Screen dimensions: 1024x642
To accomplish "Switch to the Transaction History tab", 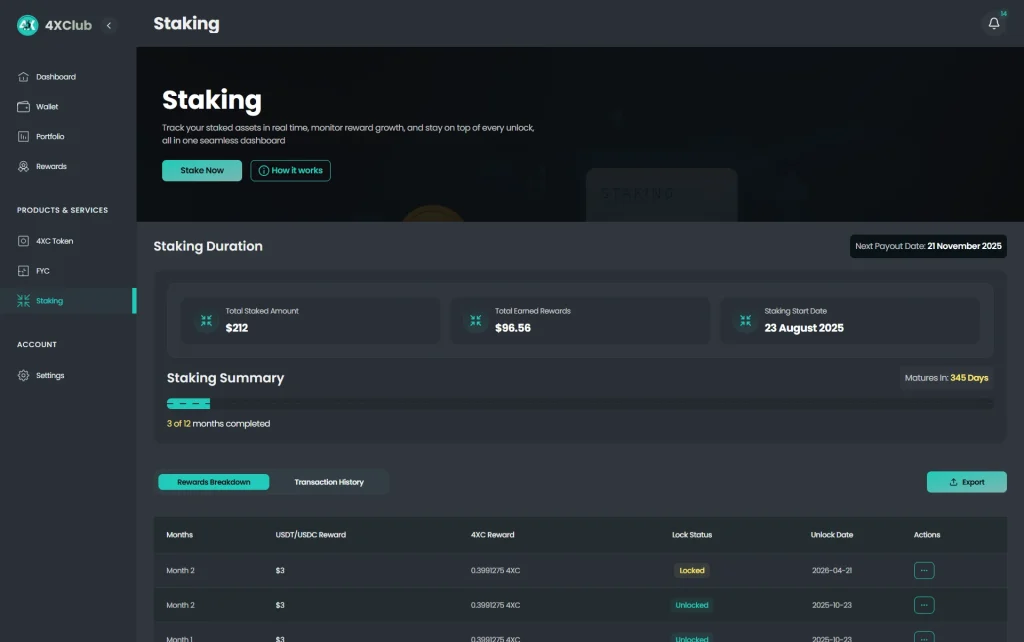I will (329, 482).
